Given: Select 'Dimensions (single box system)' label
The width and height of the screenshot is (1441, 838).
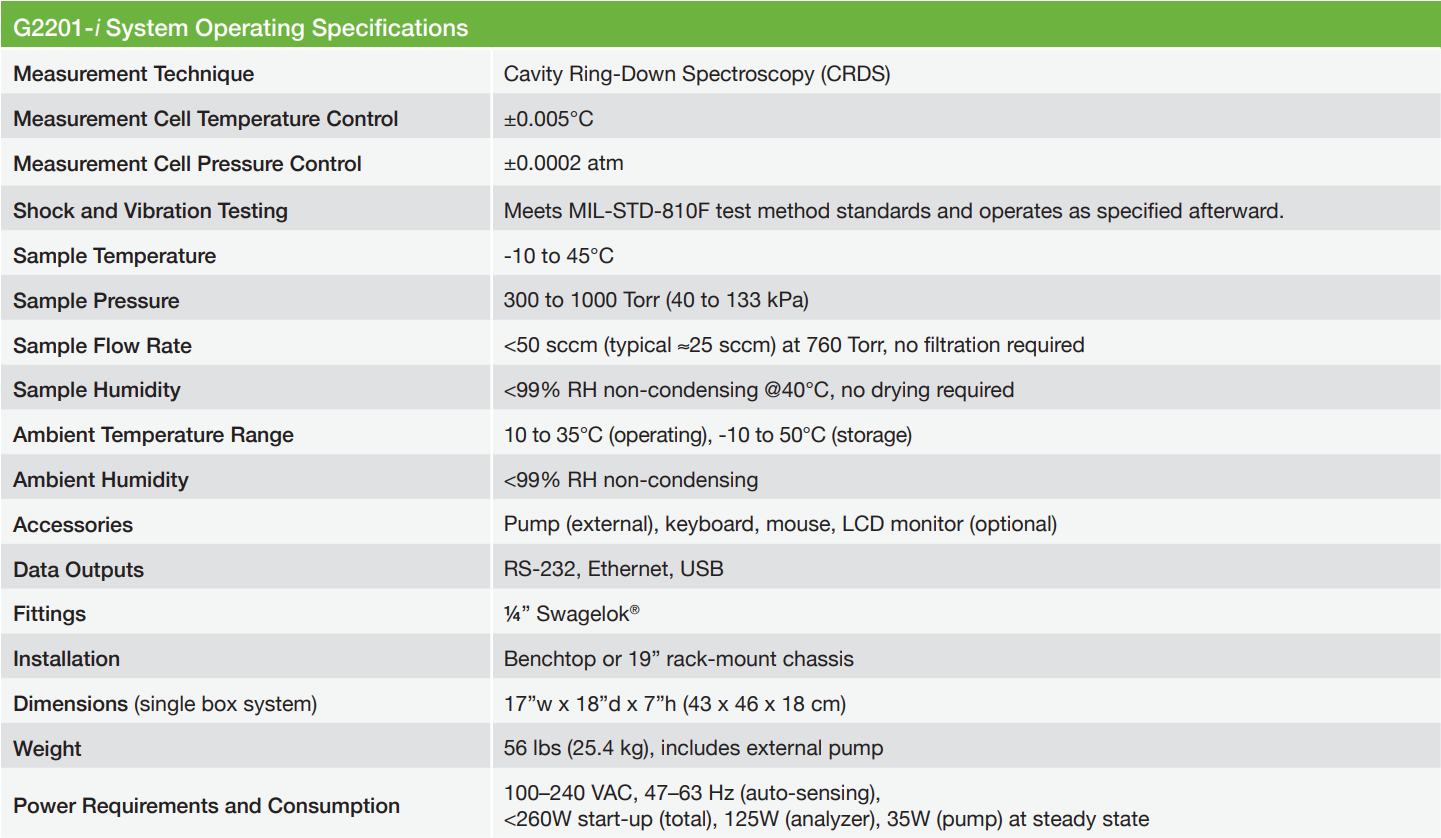Looking at the screenshot, I should [x=165, y=704].
